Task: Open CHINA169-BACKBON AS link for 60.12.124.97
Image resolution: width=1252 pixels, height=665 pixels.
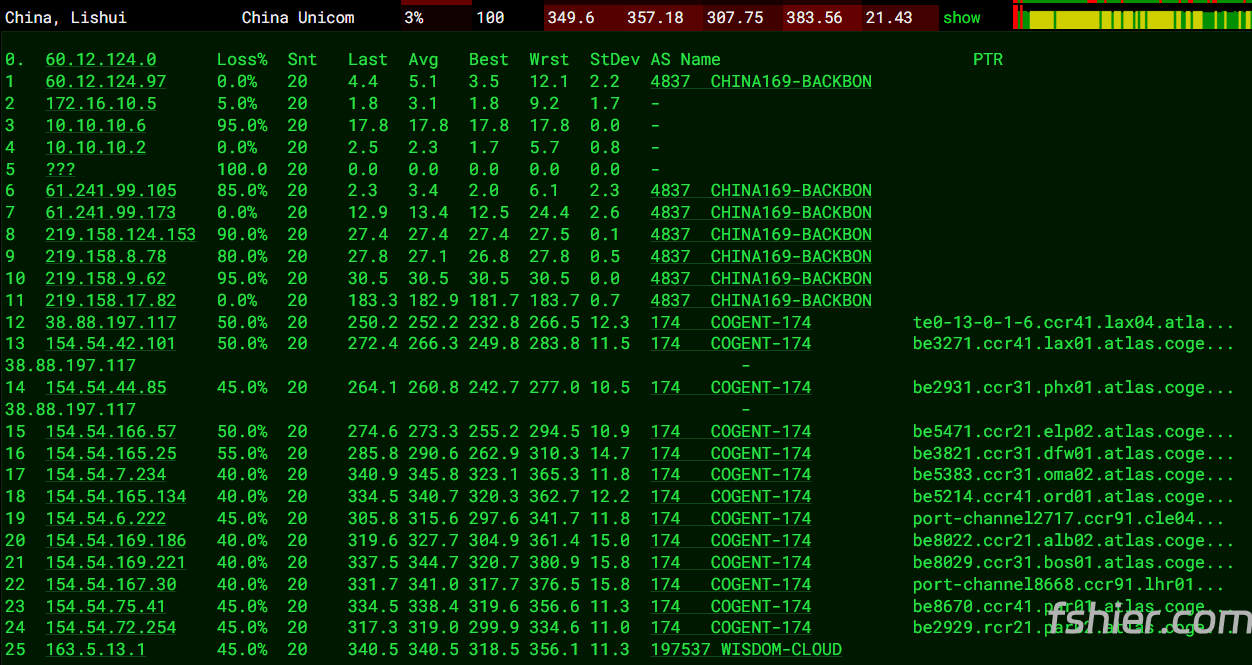Action: 760,82
